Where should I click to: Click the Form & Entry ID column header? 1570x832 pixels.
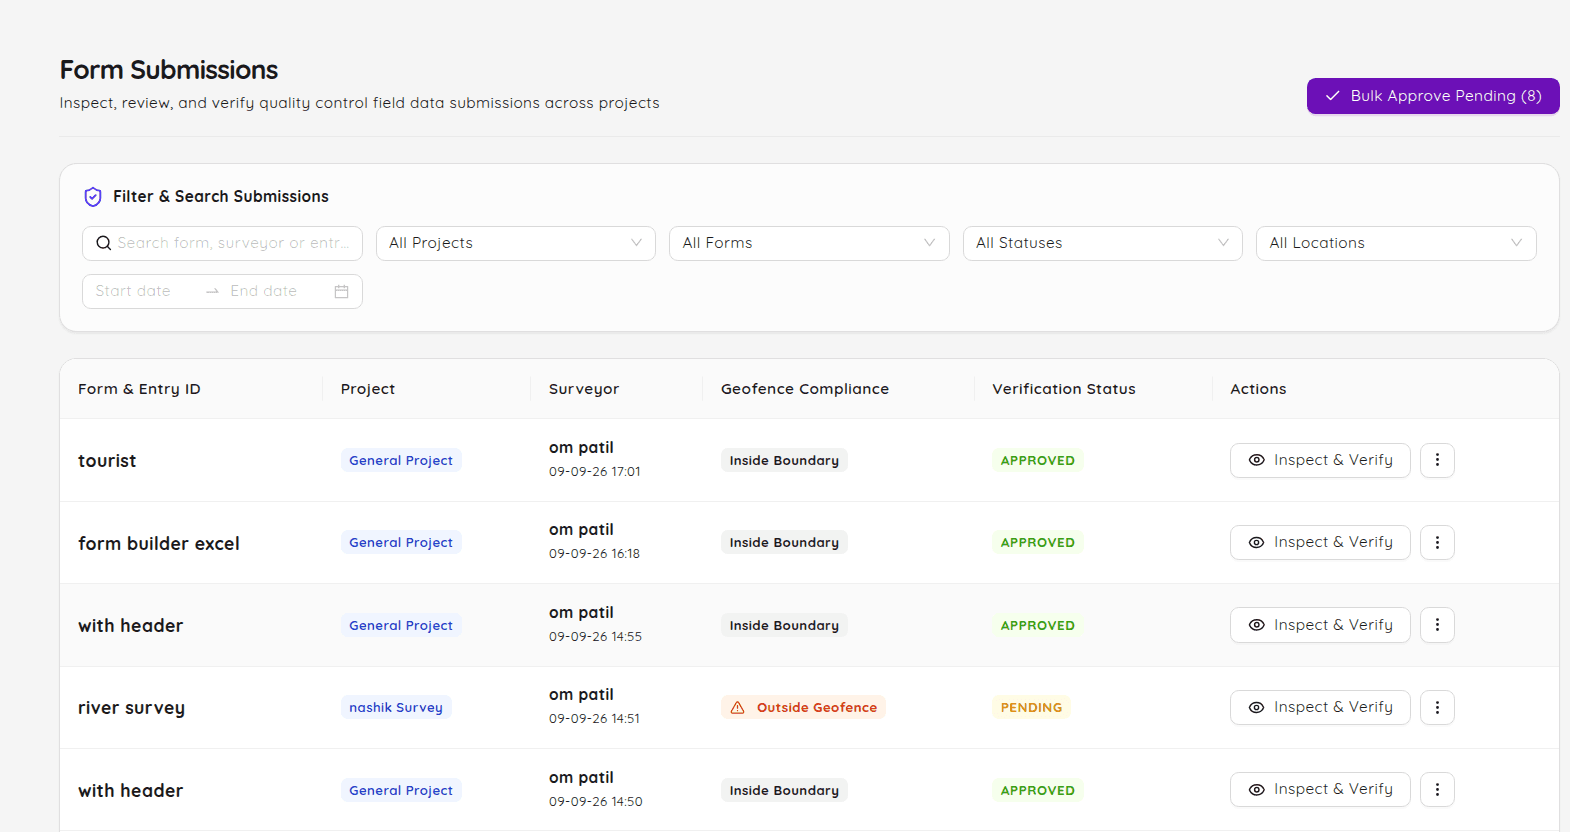(x=139, y=389)
